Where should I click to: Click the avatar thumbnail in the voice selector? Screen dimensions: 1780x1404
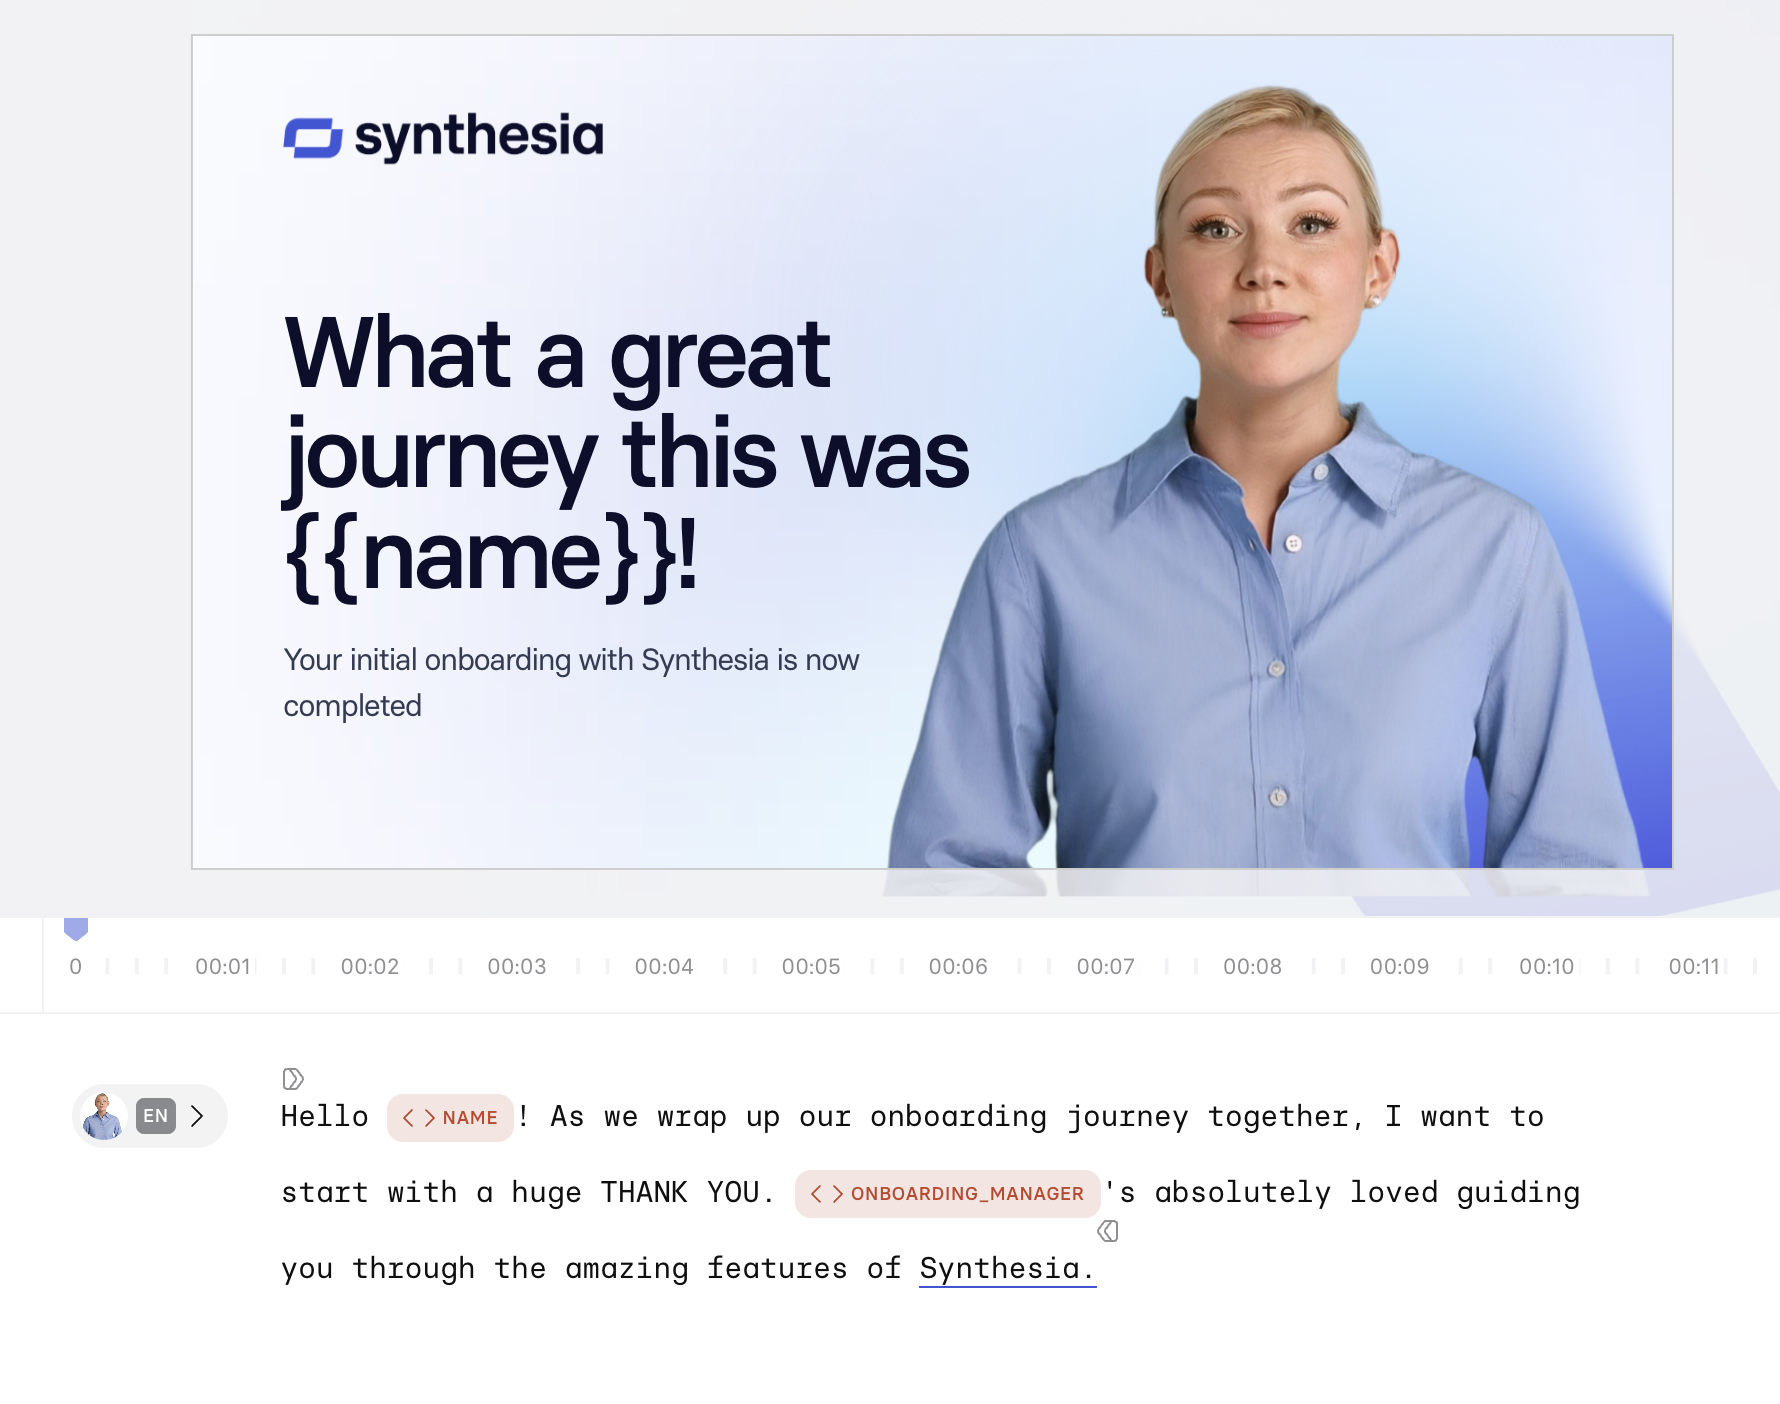pos(102,1116)
